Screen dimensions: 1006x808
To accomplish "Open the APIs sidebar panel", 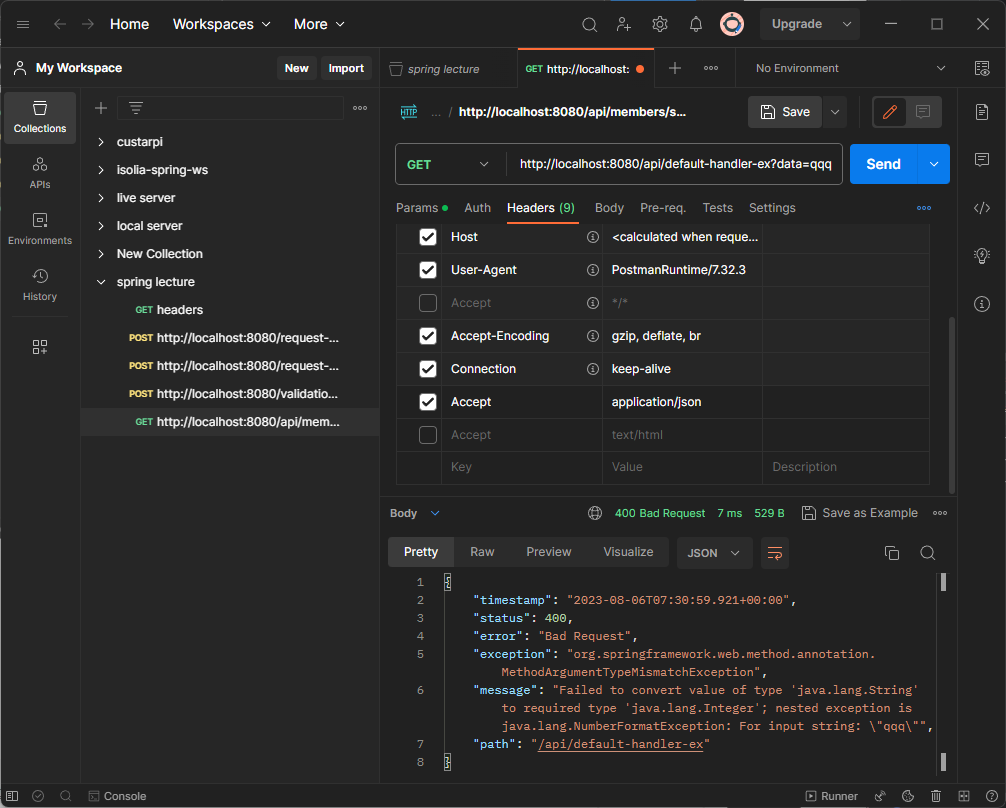I will click(40, 173).
